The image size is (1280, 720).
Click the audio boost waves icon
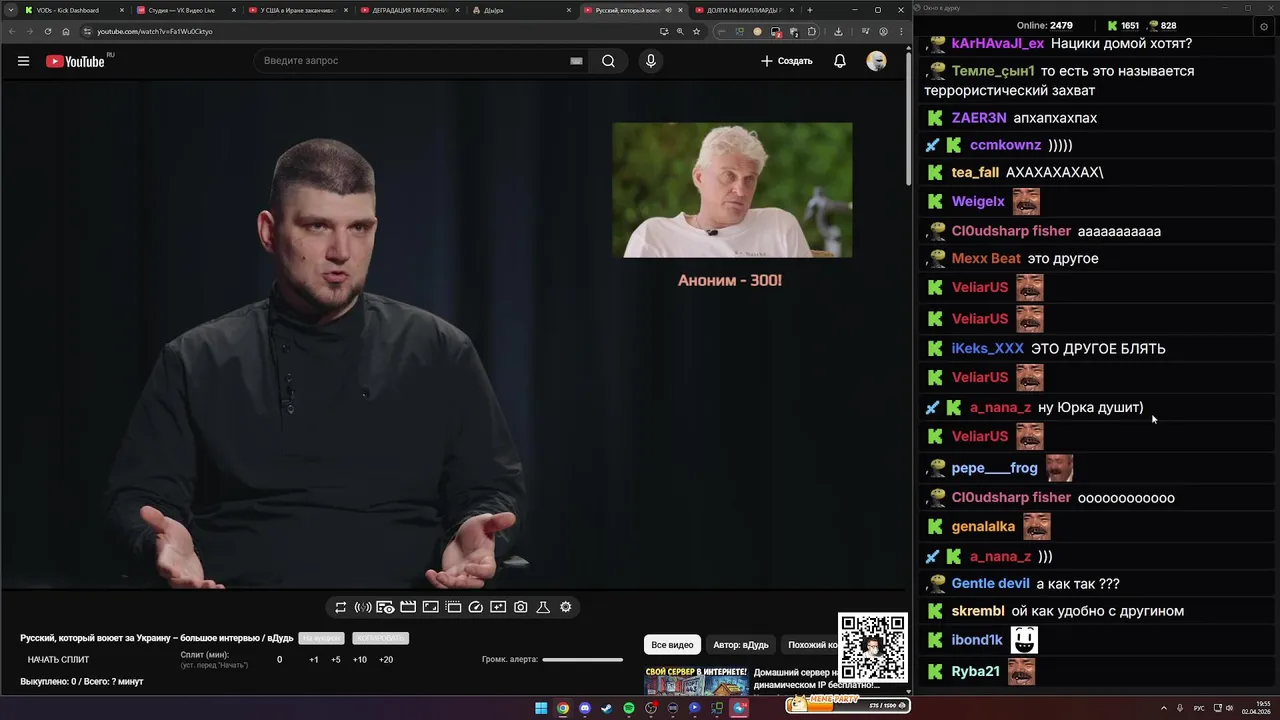[x=363, y=607]
